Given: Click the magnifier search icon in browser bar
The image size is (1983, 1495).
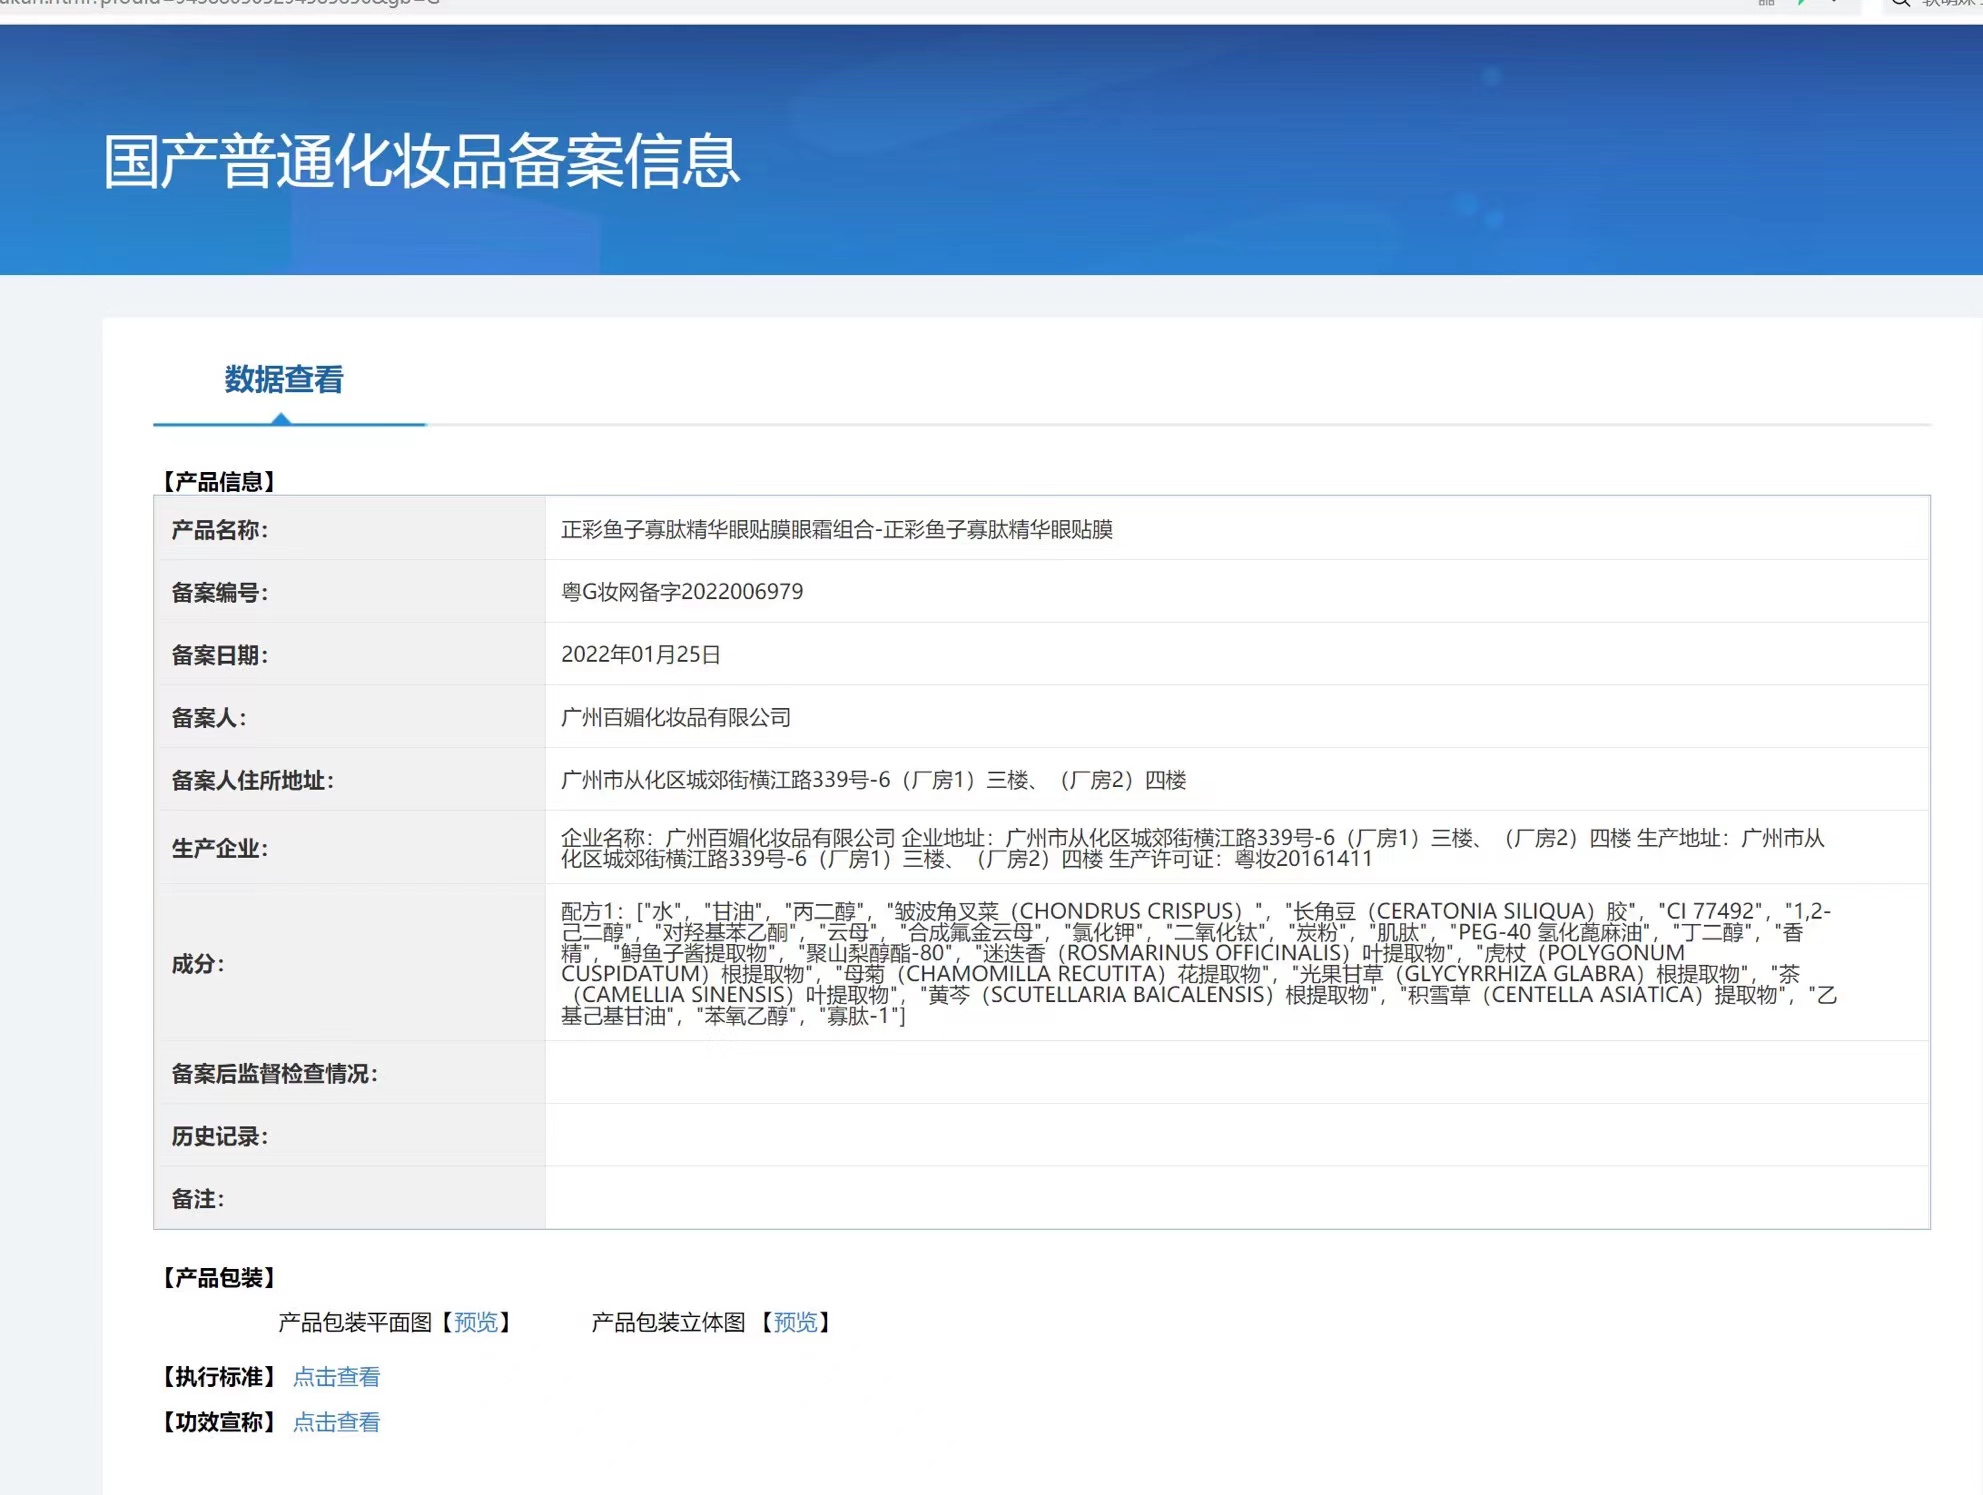Looking at the screenshot, I should [1901, 3].
